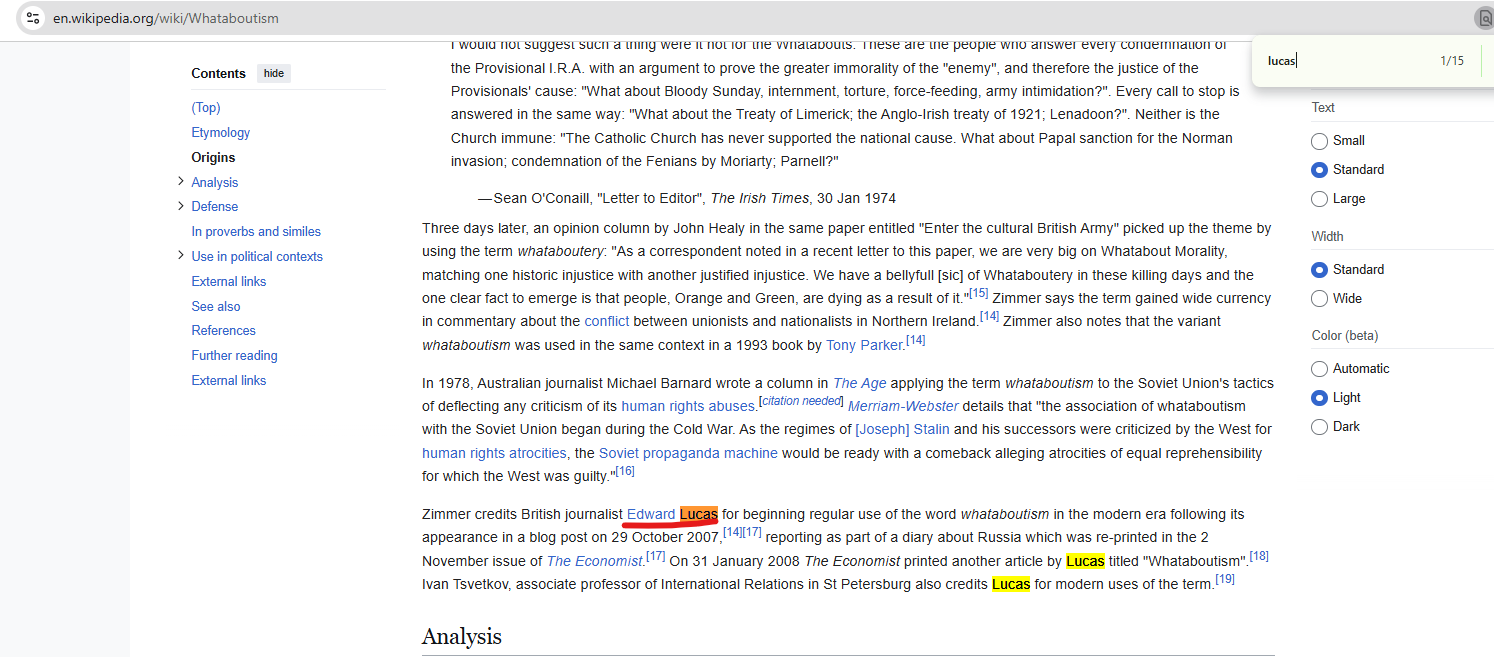
Task: Select Automatic color mode
Action: tap(1319, 369)
